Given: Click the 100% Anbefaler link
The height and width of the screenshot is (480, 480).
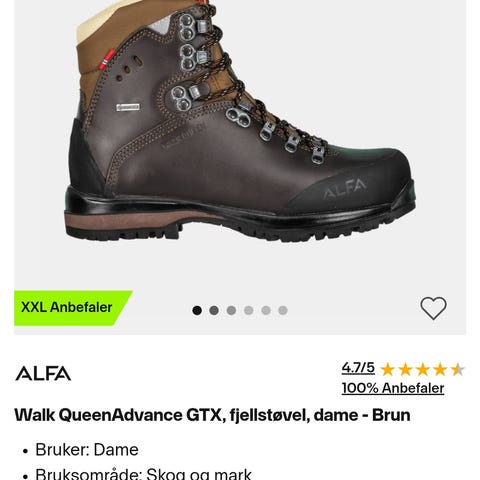Looking at the screenshot, I should coord(393,388).
